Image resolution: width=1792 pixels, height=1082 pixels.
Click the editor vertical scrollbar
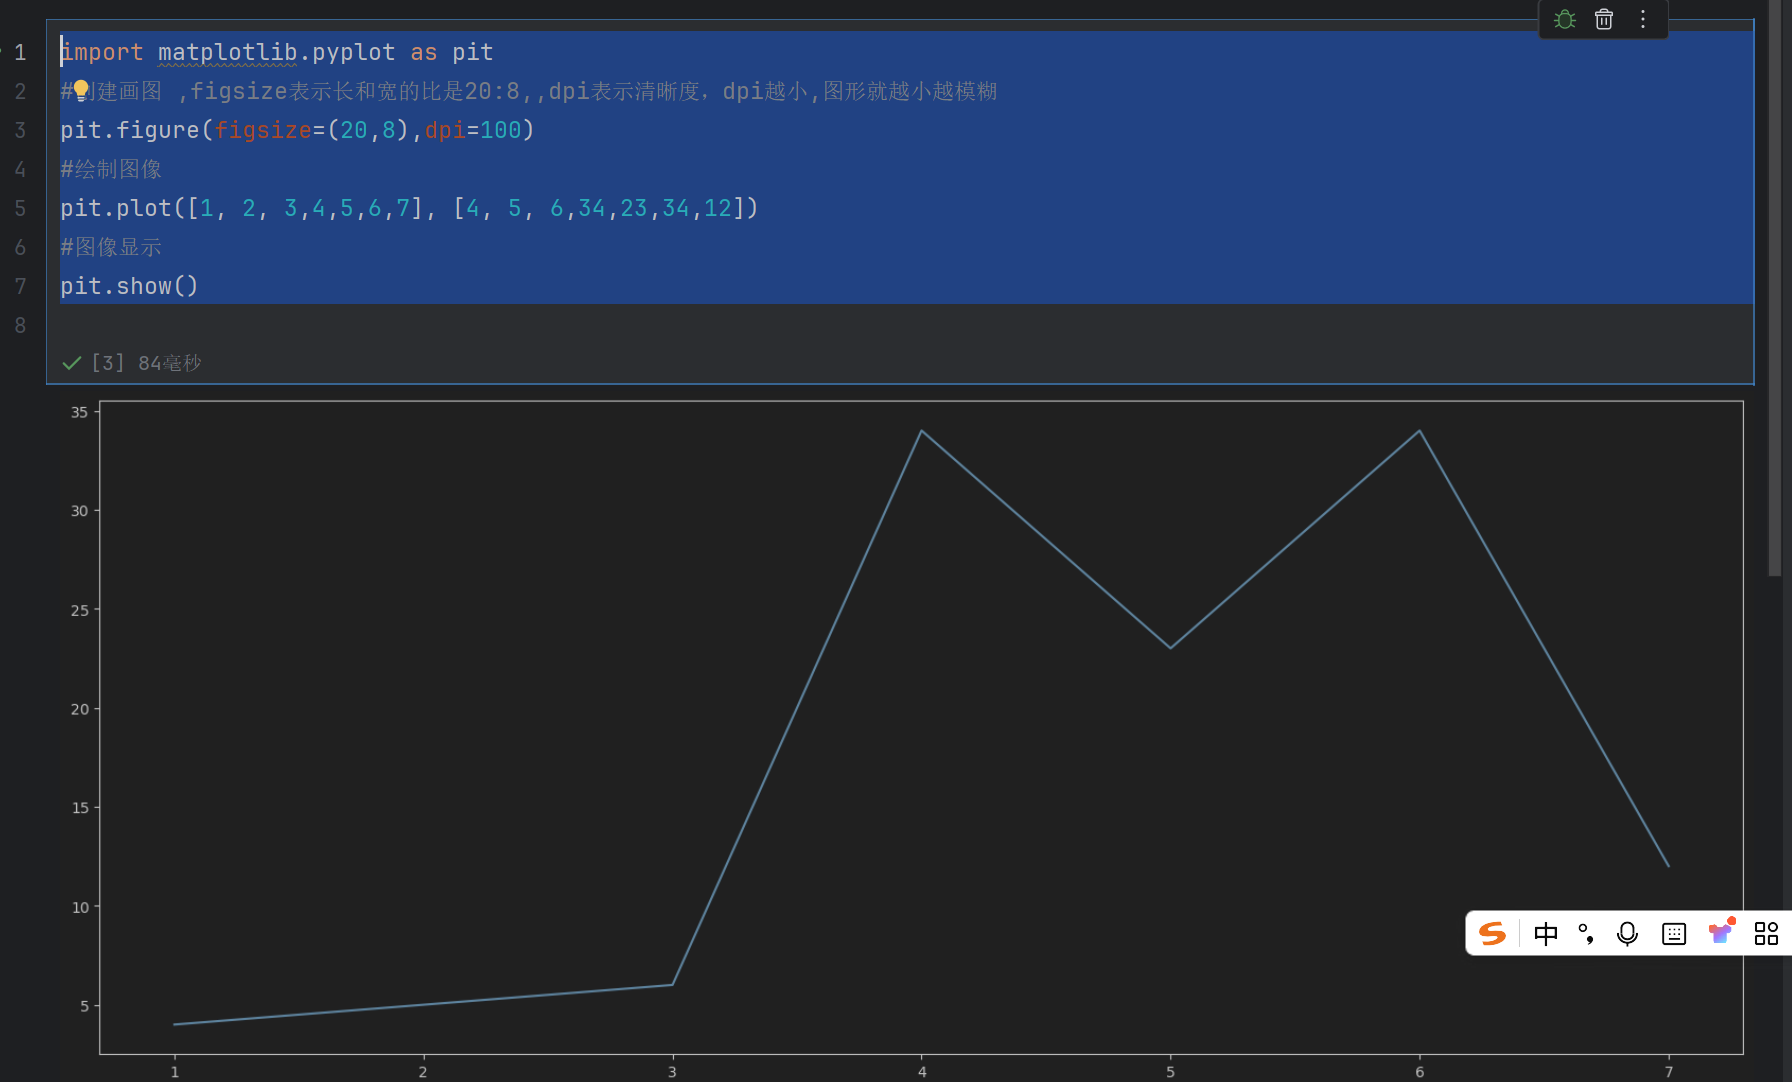1775,288
